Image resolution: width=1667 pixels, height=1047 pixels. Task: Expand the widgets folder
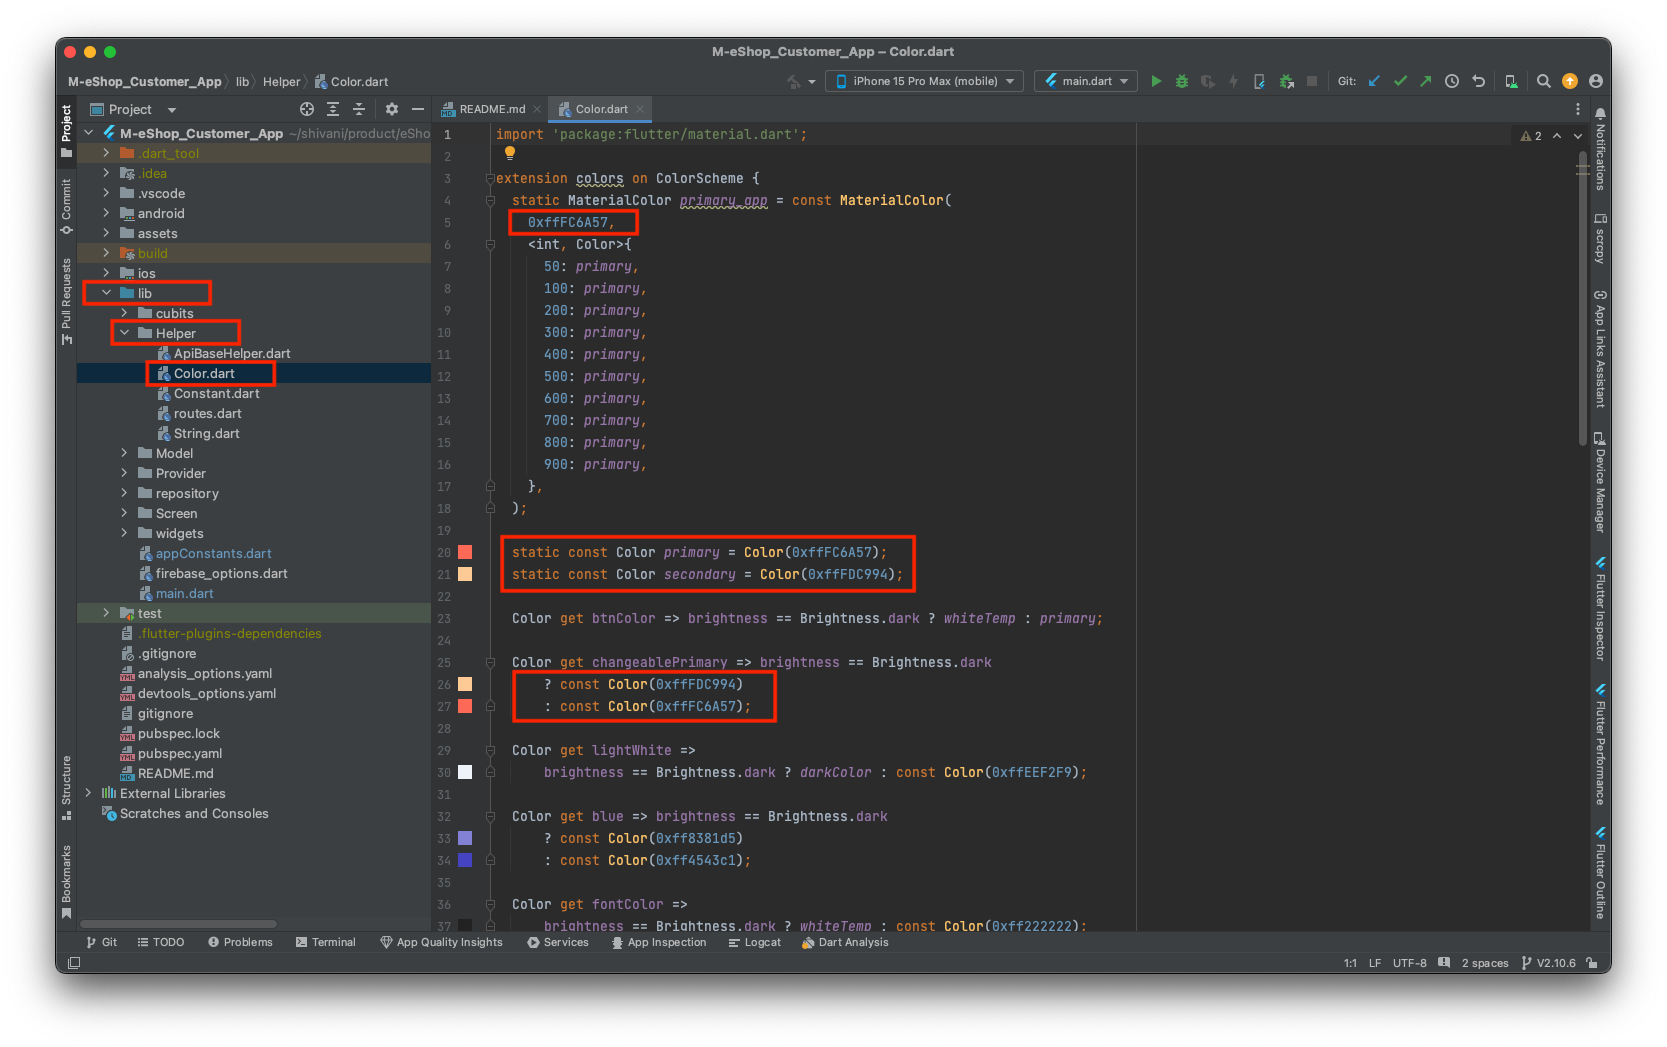(124, 533)
